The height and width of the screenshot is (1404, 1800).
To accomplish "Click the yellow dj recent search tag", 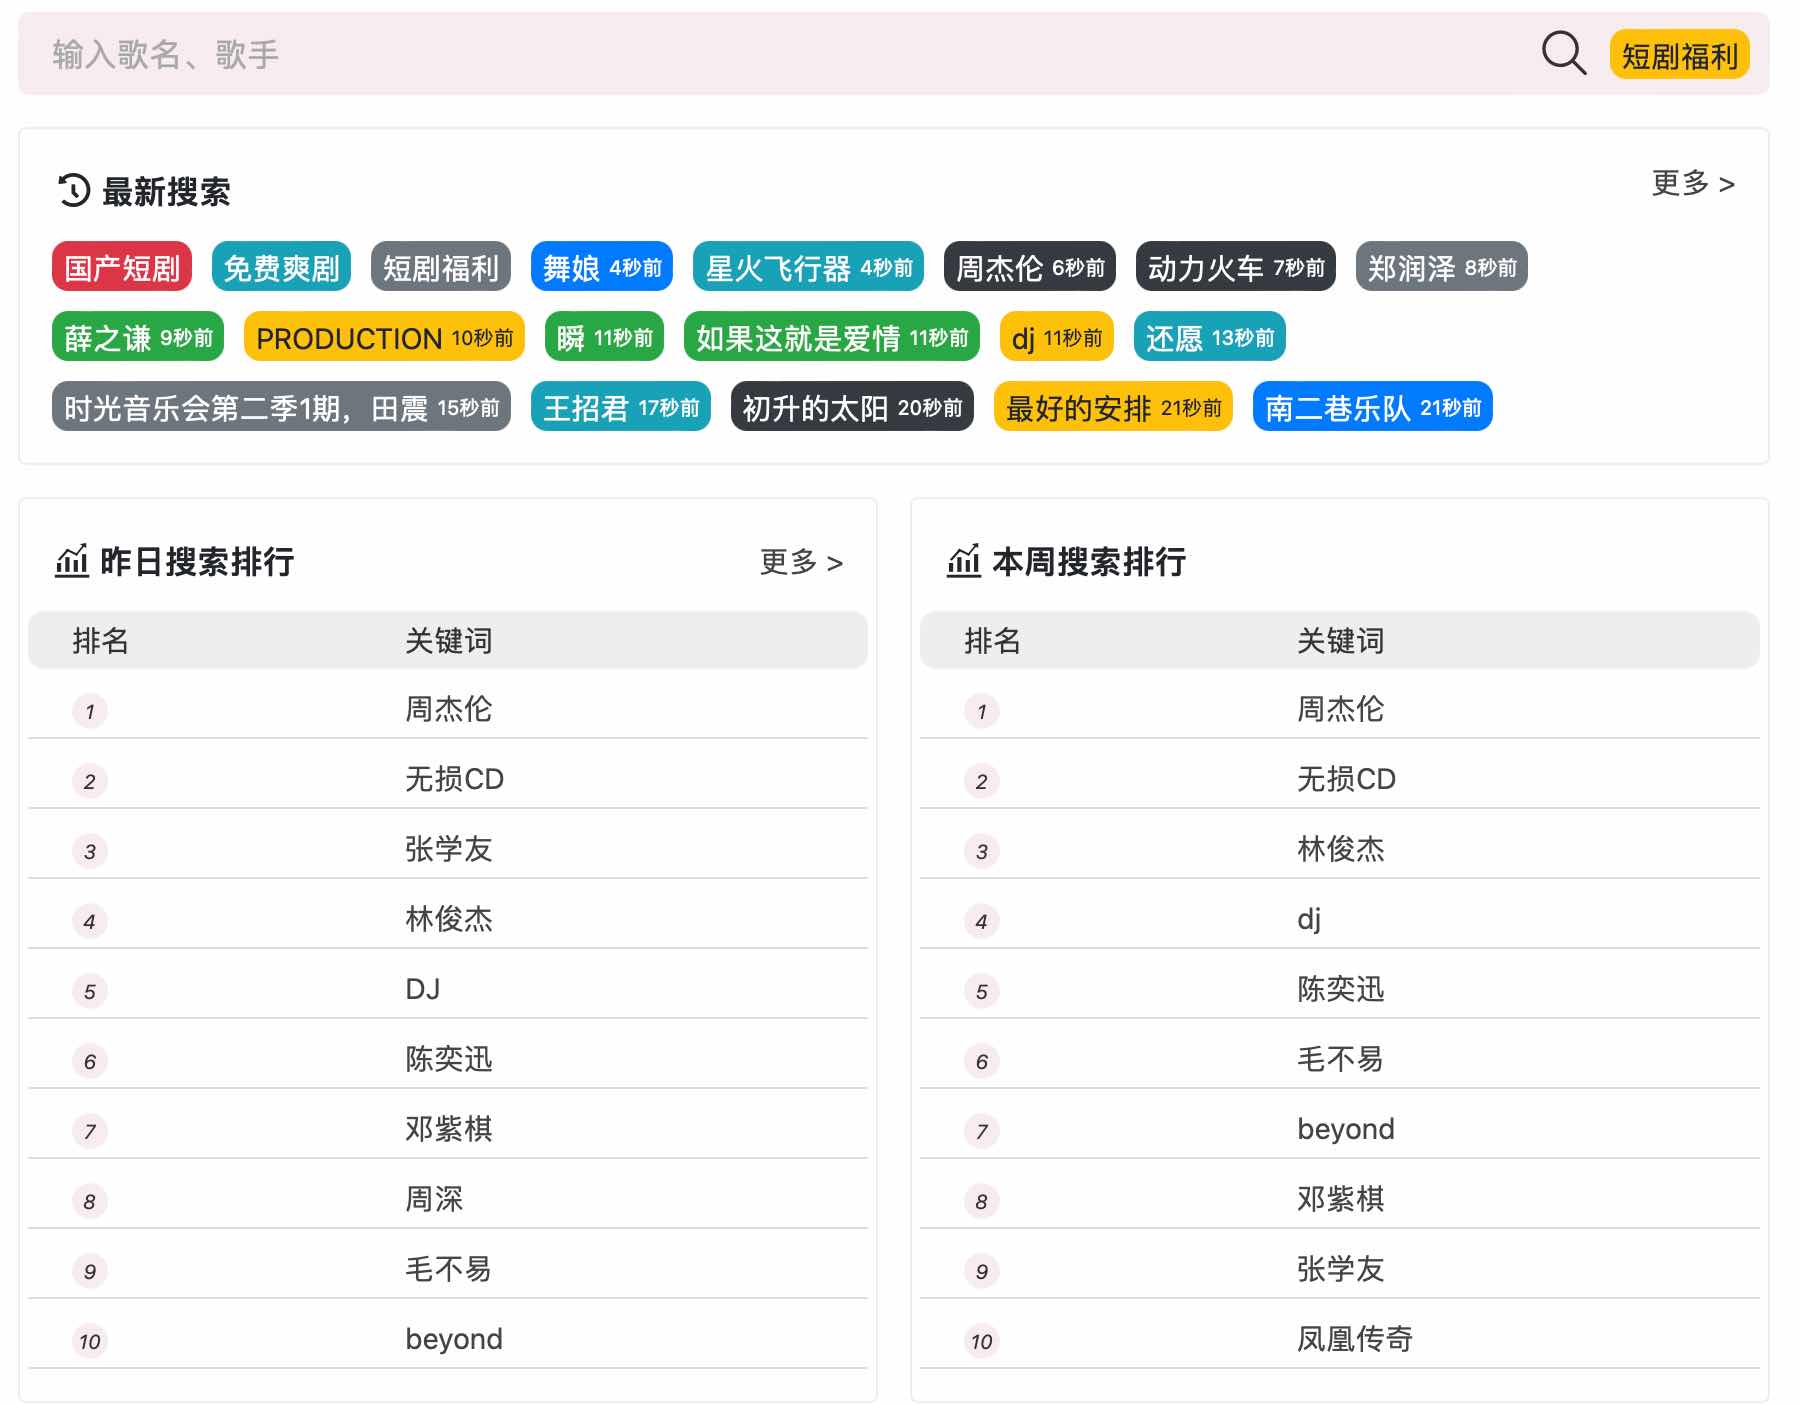I will [1057, 337].
